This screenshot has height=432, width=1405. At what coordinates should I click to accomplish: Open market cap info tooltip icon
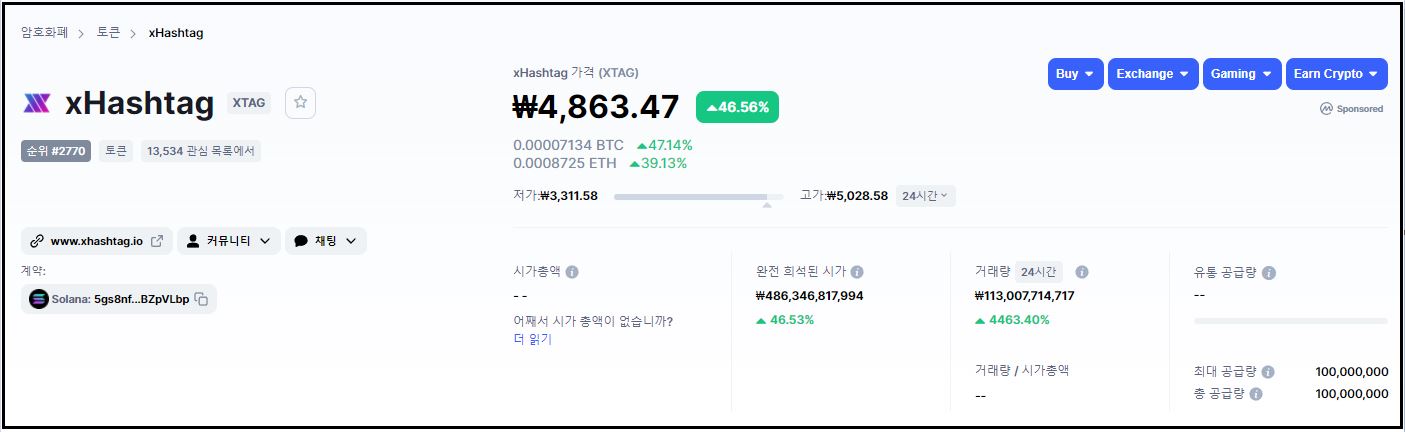coord(572,272)
